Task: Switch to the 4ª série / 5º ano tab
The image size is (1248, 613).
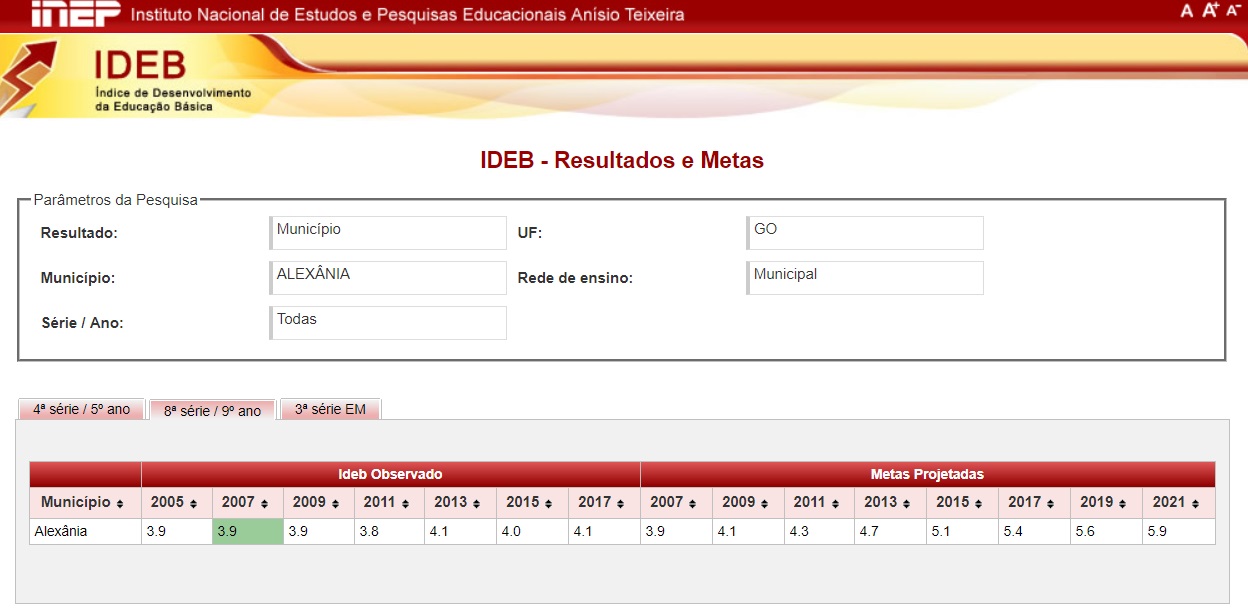Action: [82, 409]
